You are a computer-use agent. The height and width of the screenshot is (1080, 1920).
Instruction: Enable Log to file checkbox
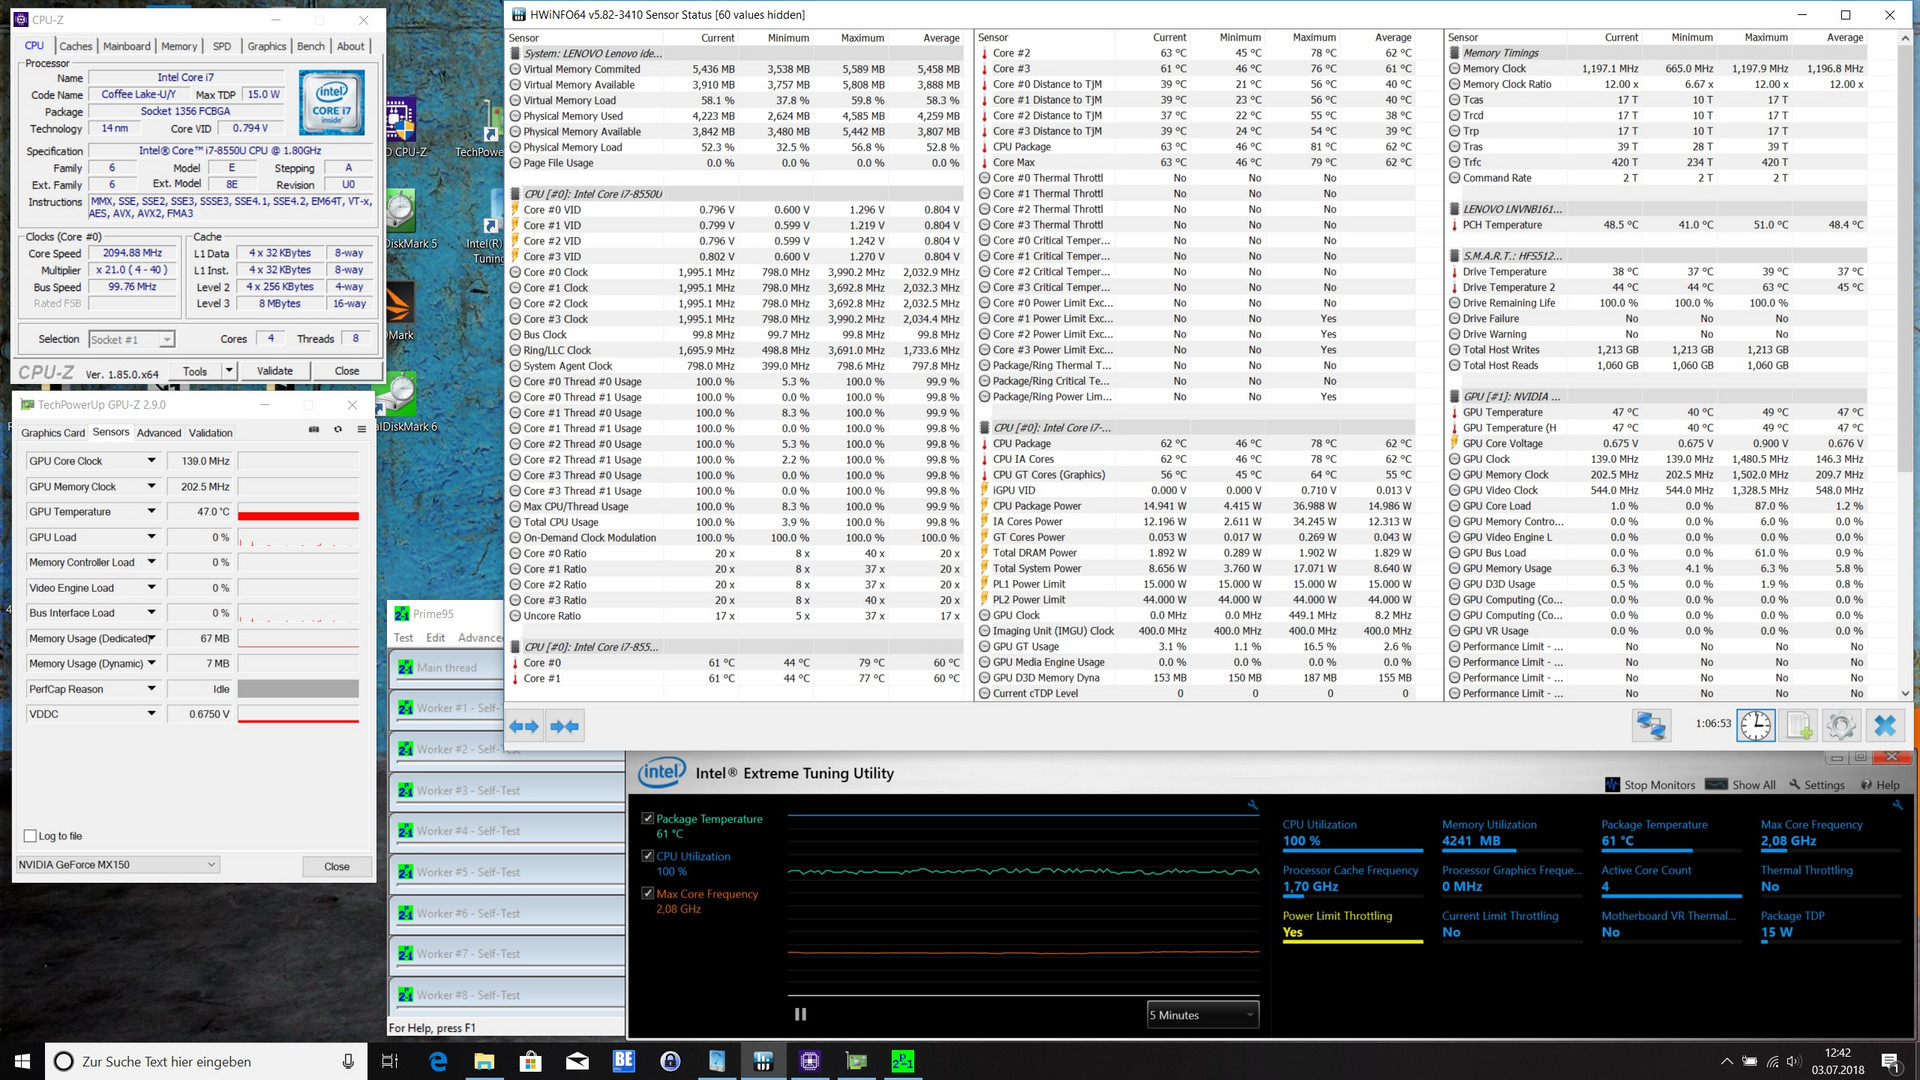(x=30, y=836)
